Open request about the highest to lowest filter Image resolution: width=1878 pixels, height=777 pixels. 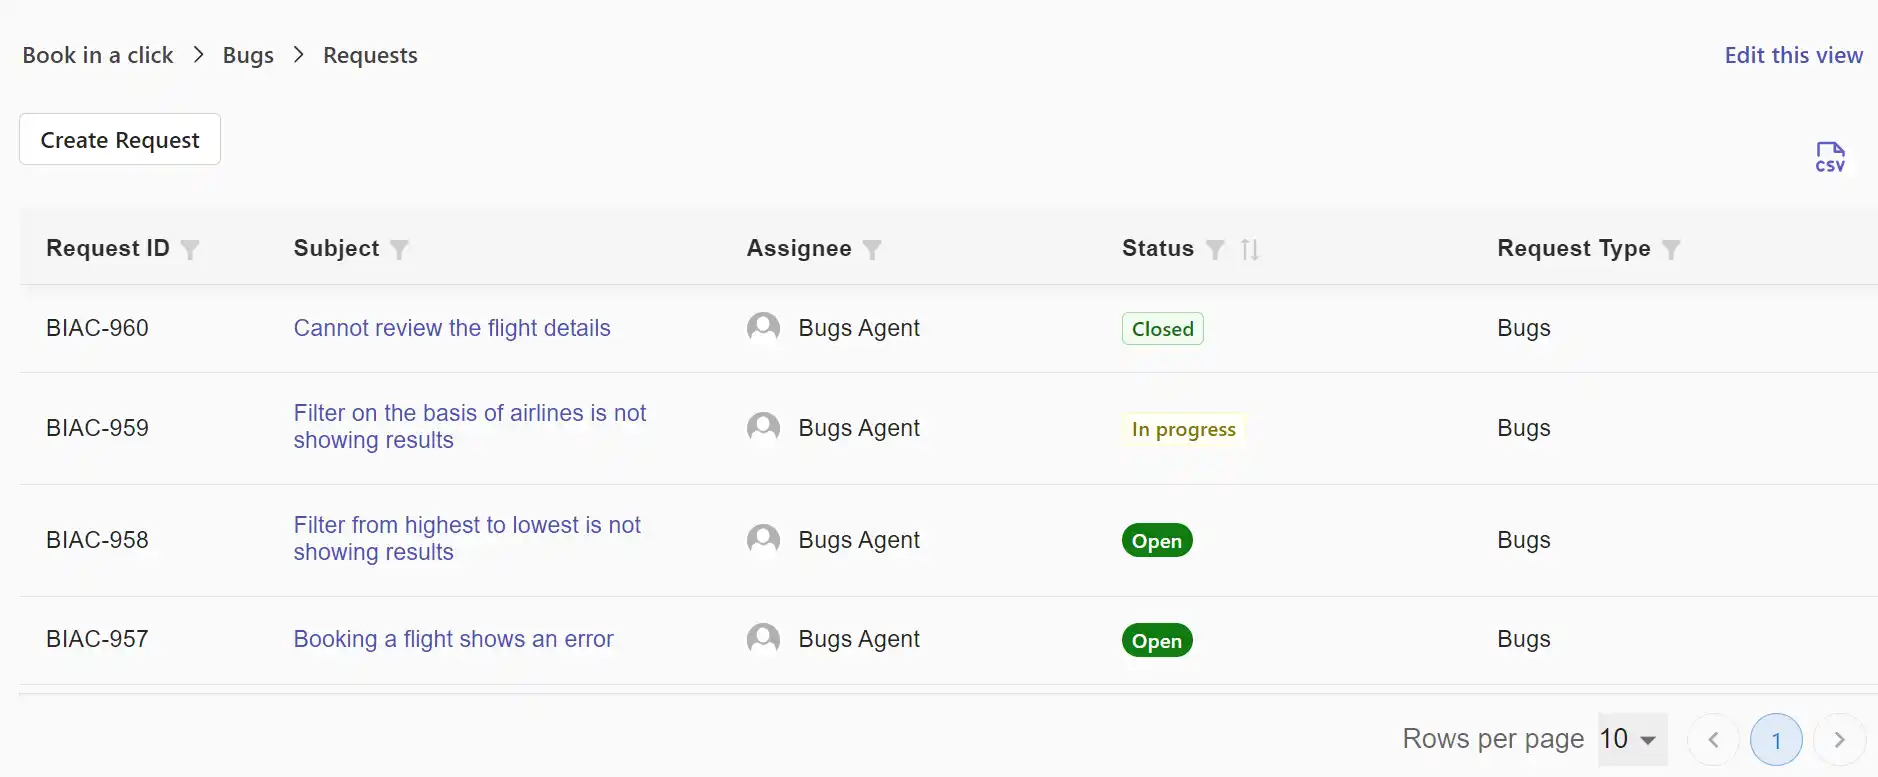coord(467,539)
